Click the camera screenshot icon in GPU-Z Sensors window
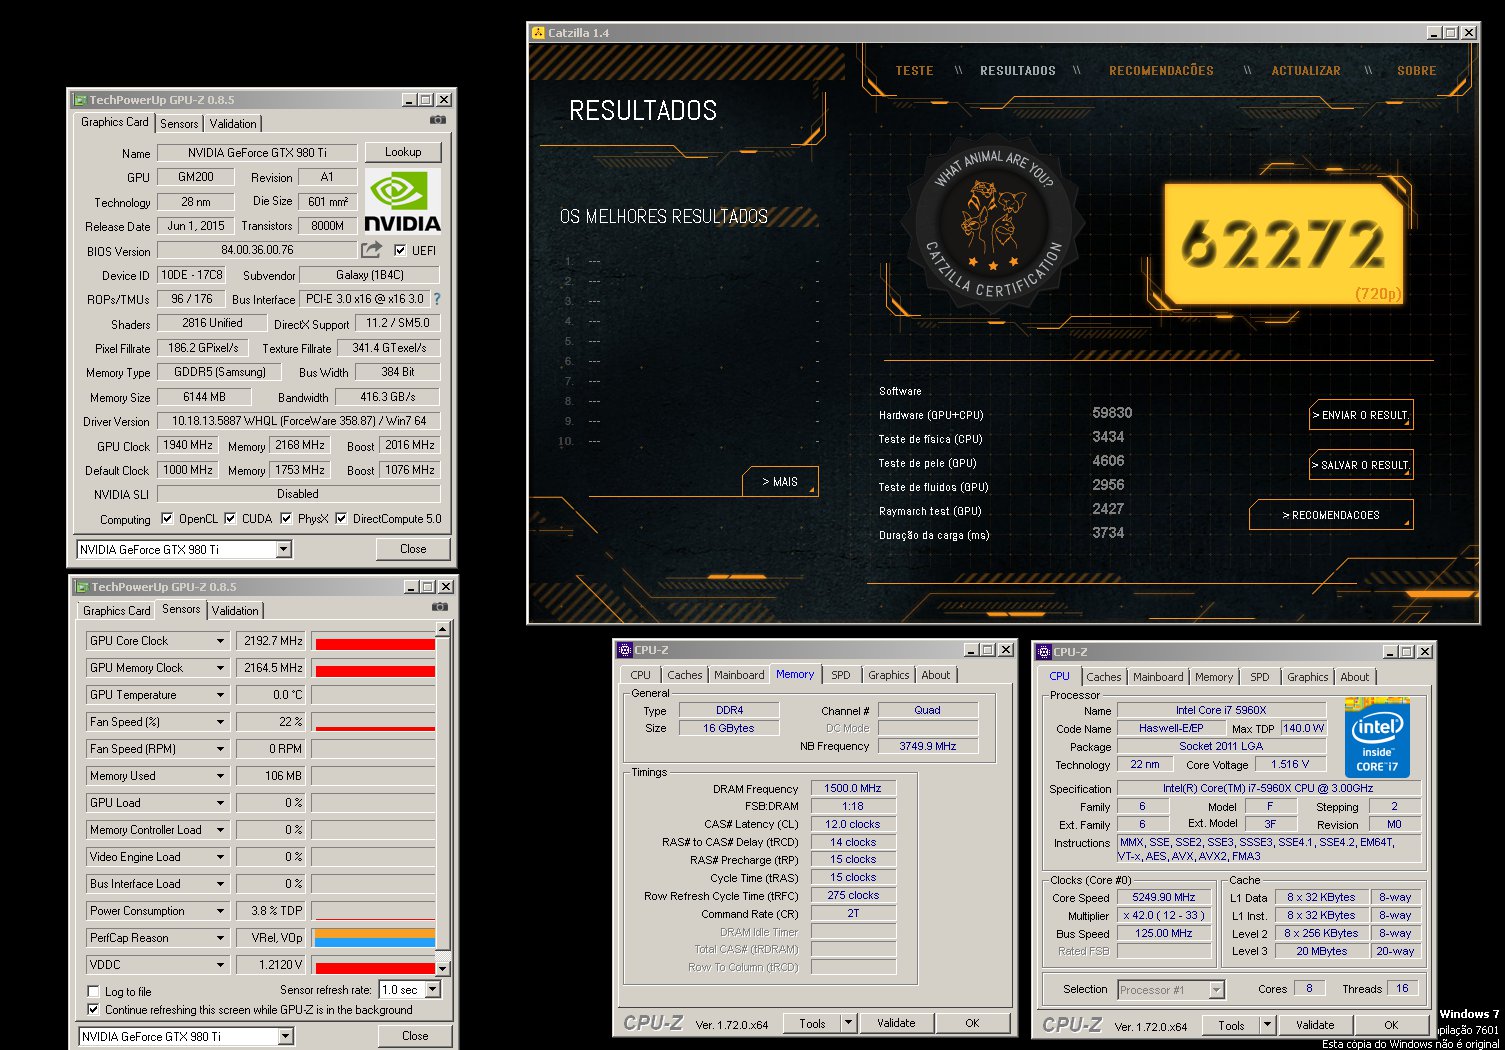Viewport: 1506px width, 1050px height. (439, 607)
